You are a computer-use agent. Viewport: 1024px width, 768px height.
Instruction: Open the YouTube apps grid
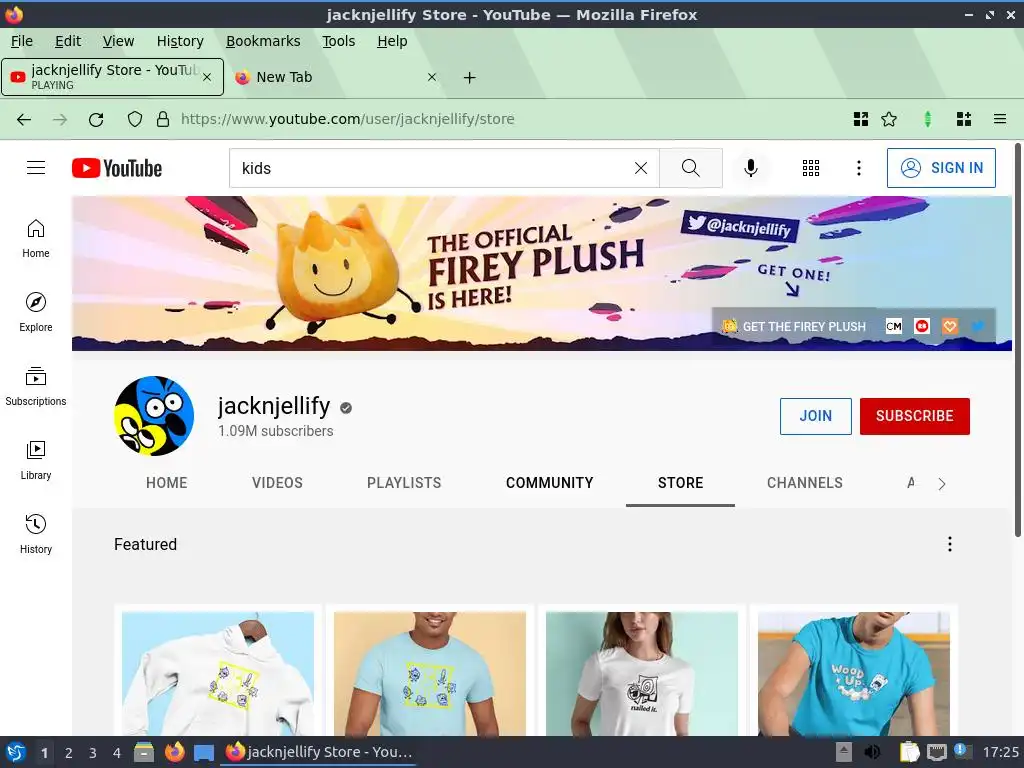[810, 168]
